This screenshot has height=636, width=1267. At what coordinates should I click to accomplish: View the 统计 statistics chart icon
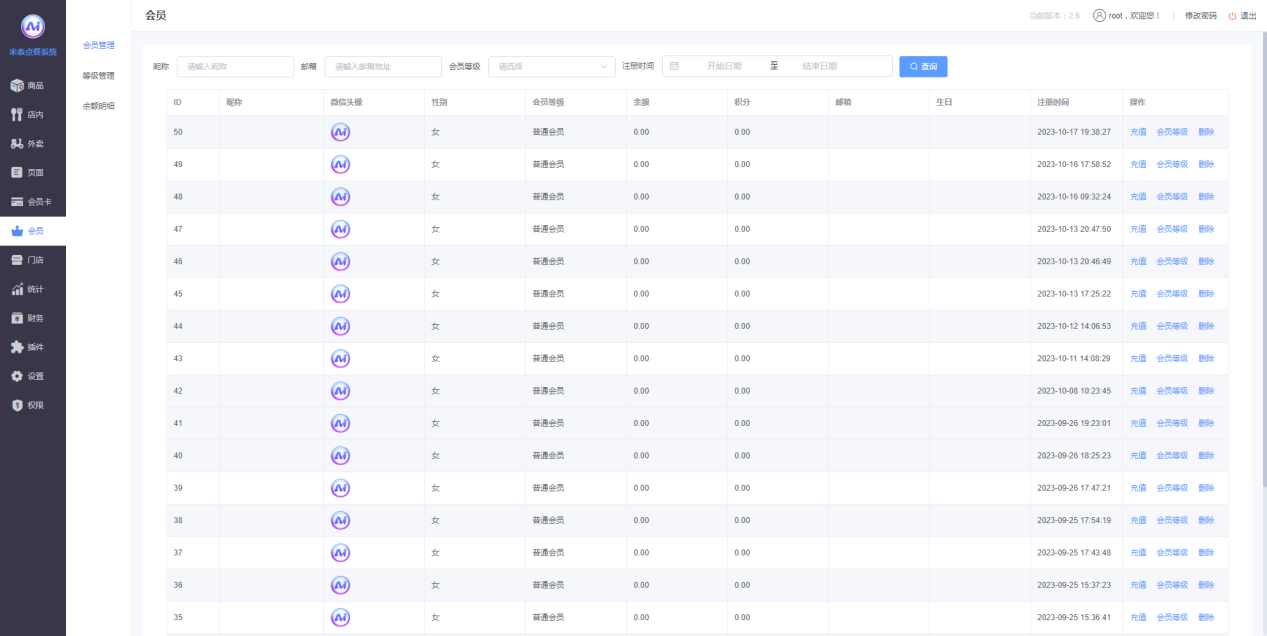point(17,289)
